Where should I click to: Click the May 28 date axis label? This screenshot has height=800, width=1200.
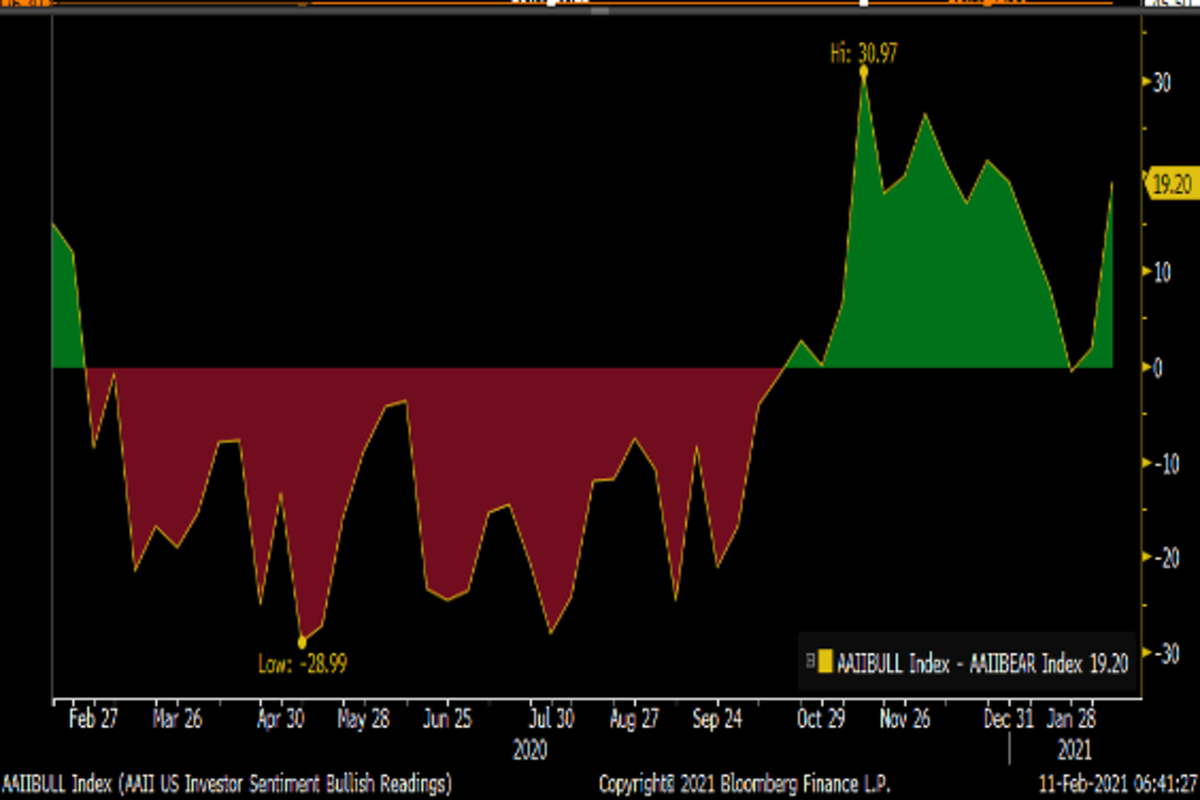pyautogui.click(x=364, y=719)
